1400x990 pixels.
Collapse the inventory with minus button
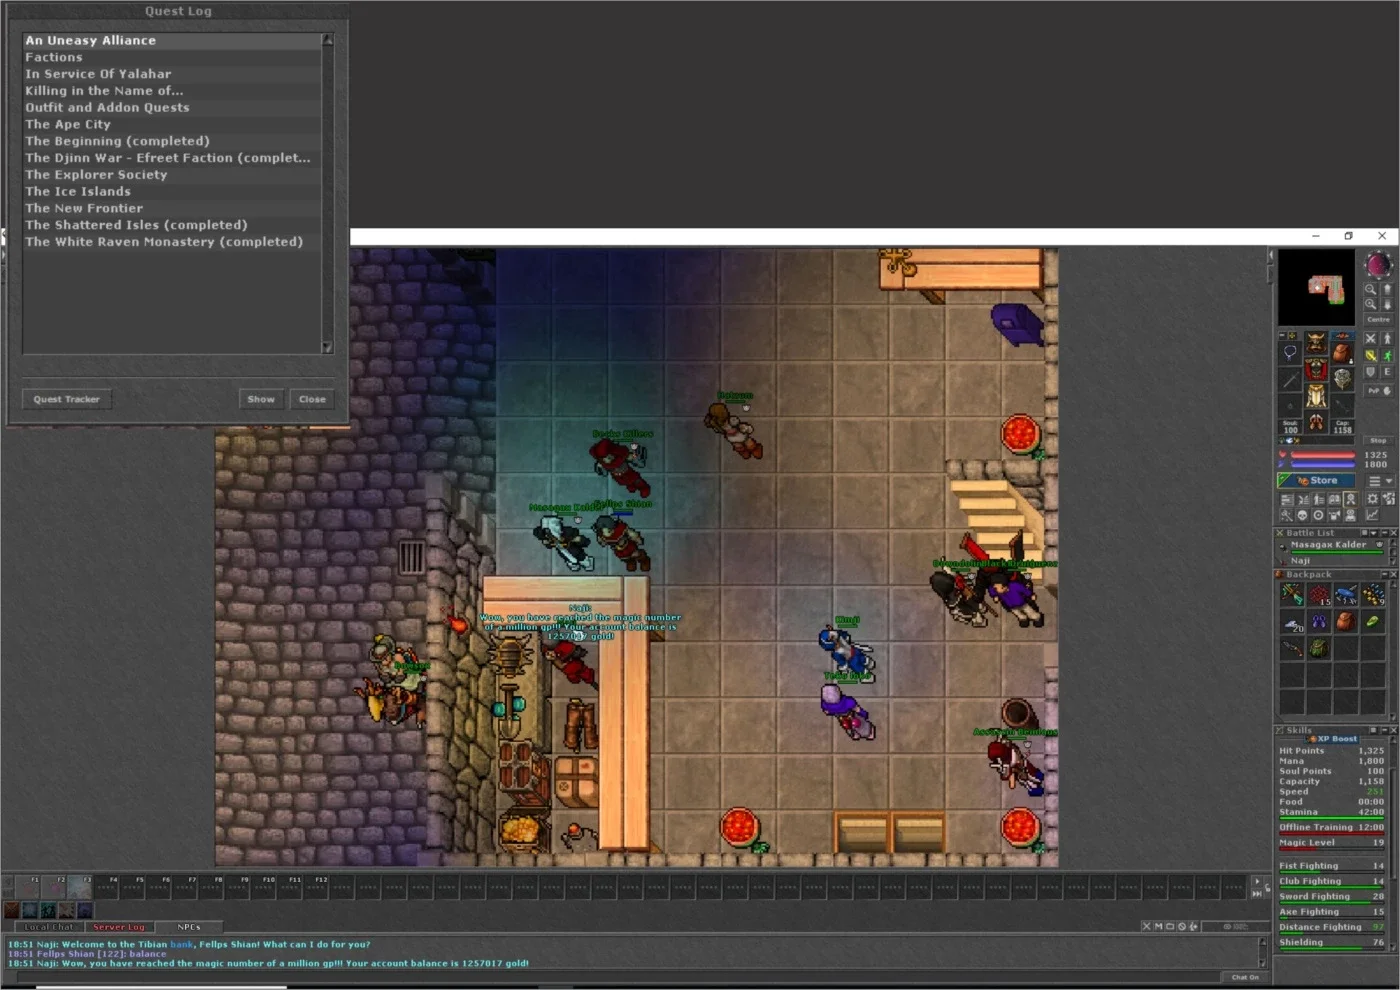(x=1282, y=336)
